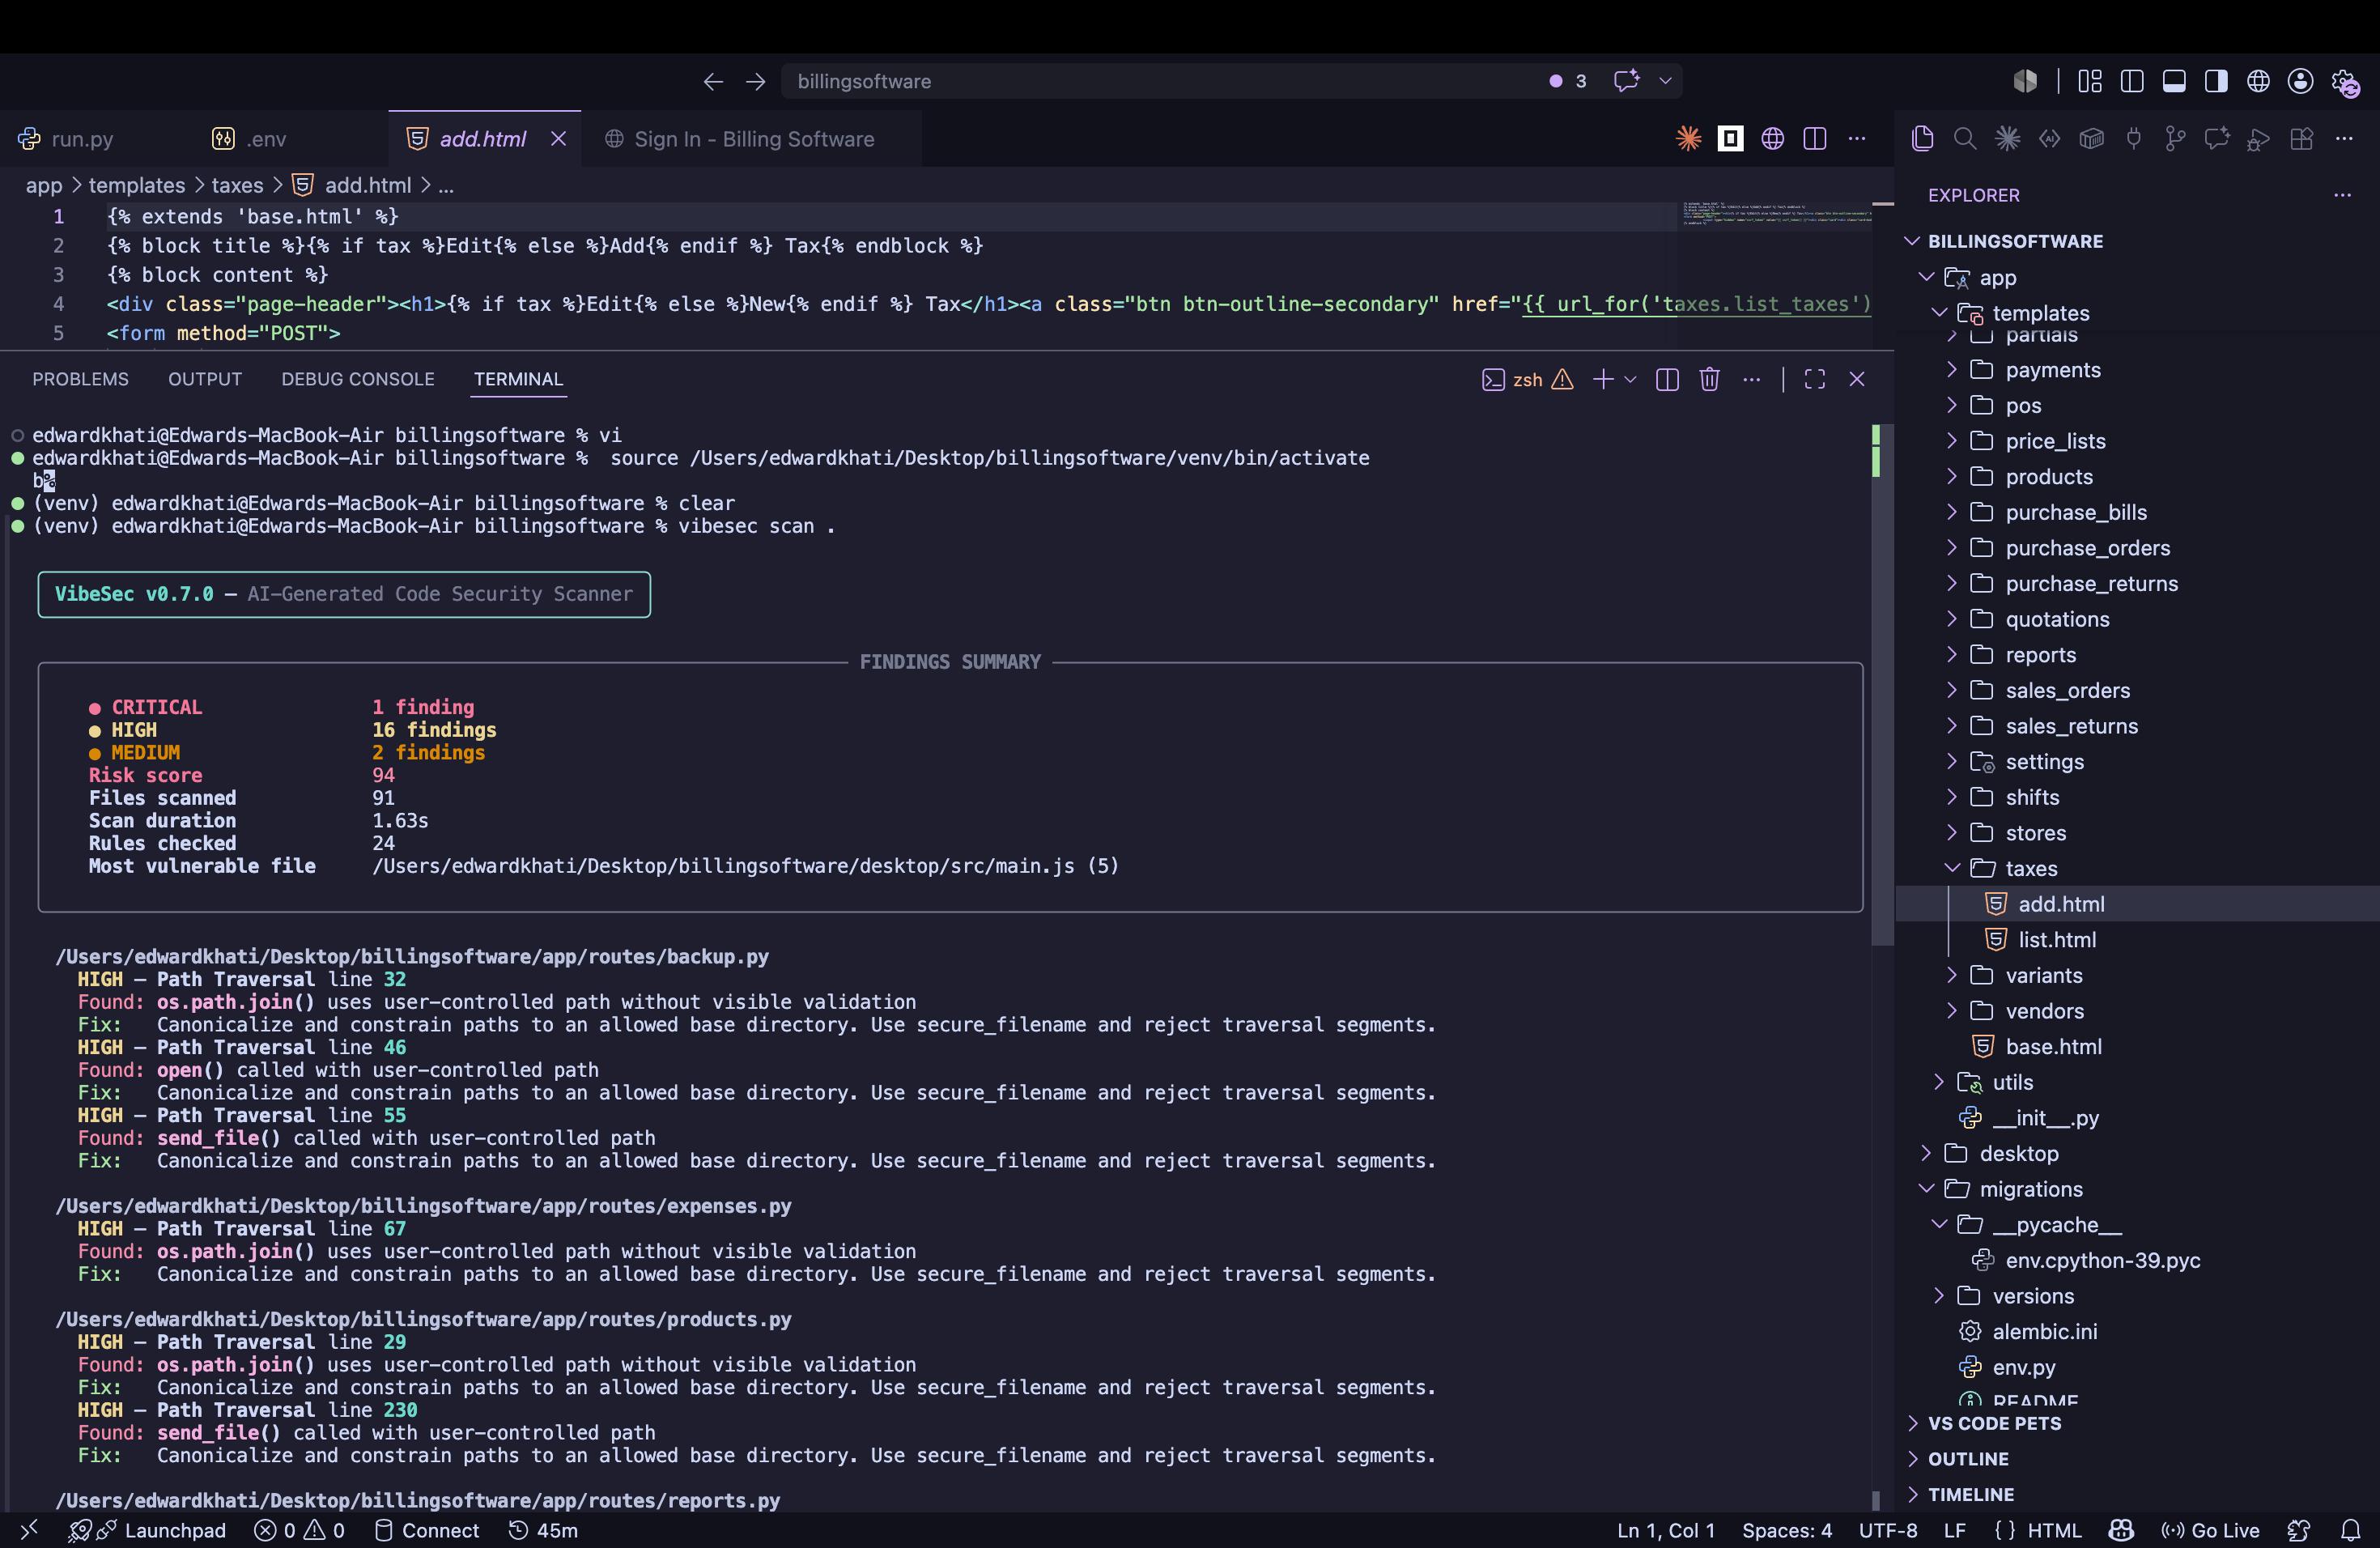
Task: Open the Extensions view icon
Action: point(2302,139)
